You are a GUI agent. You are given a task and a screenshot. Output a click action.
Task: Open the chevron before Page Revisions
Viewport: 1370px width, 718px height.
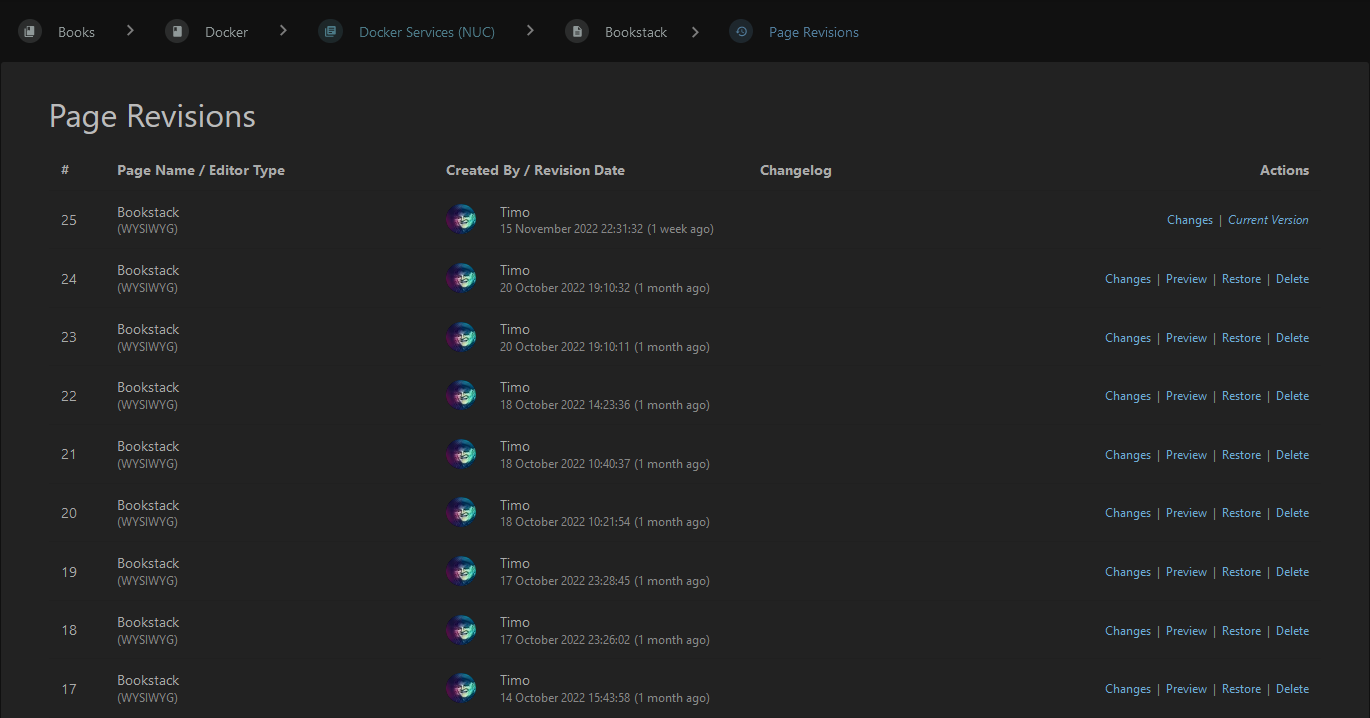click(x=695, y=31)
